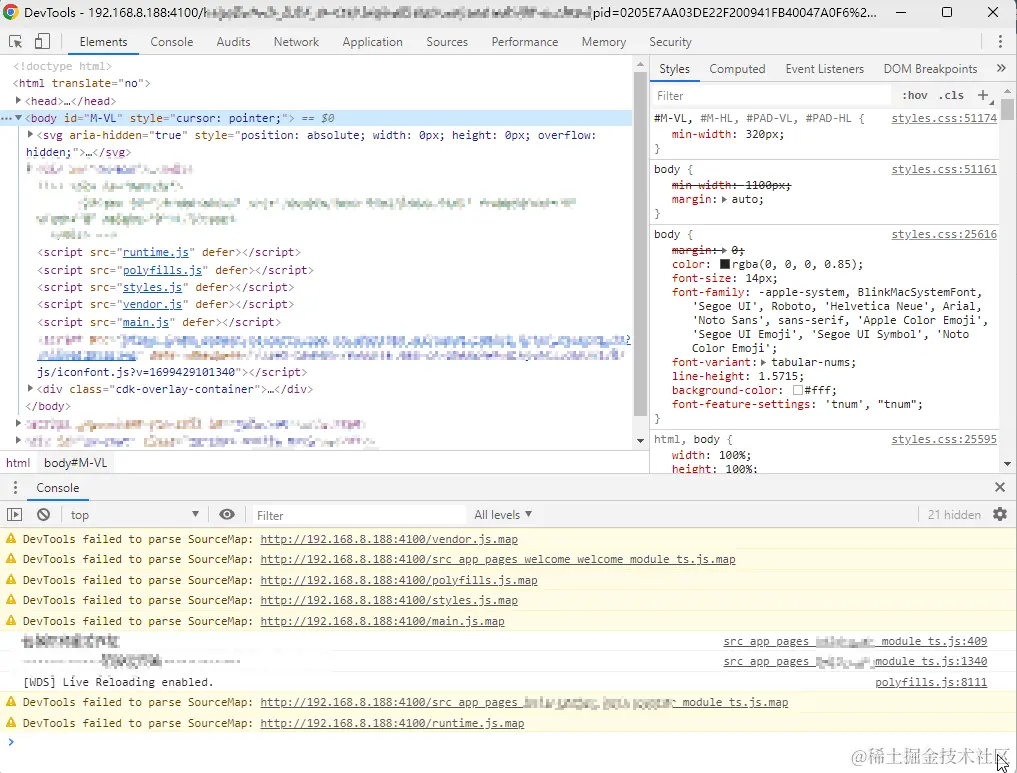The width and height of the screenshot is (1017, 773).
Task: Create a live expression with the eye icon
Action: point(227,514)
